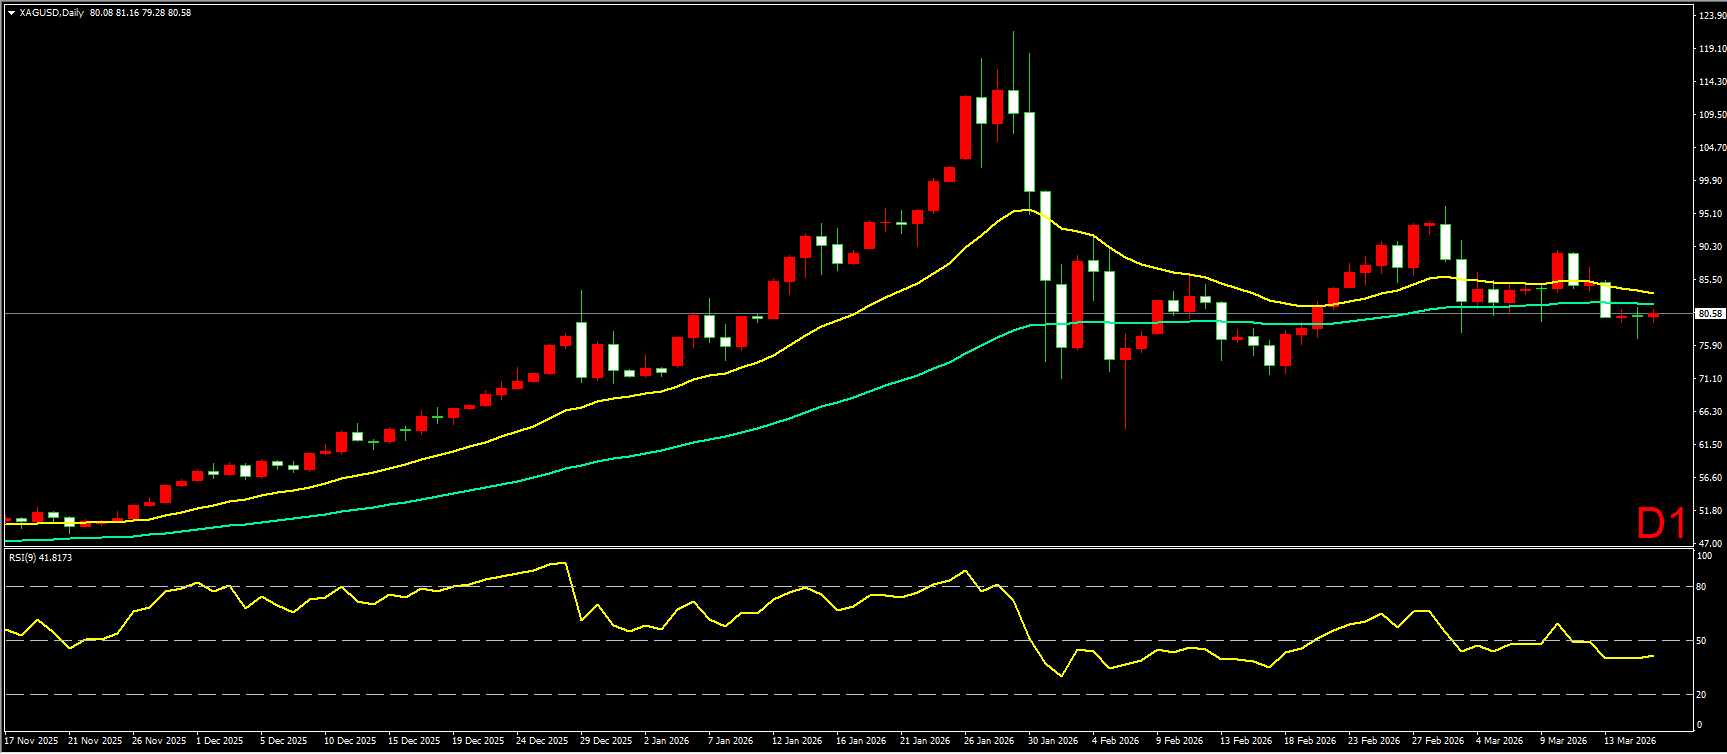Click the RSI scale value 80
Image resolution: width=1727 pixels, height=754 pixels.
pyautogui.click(x=1701, y=587)
